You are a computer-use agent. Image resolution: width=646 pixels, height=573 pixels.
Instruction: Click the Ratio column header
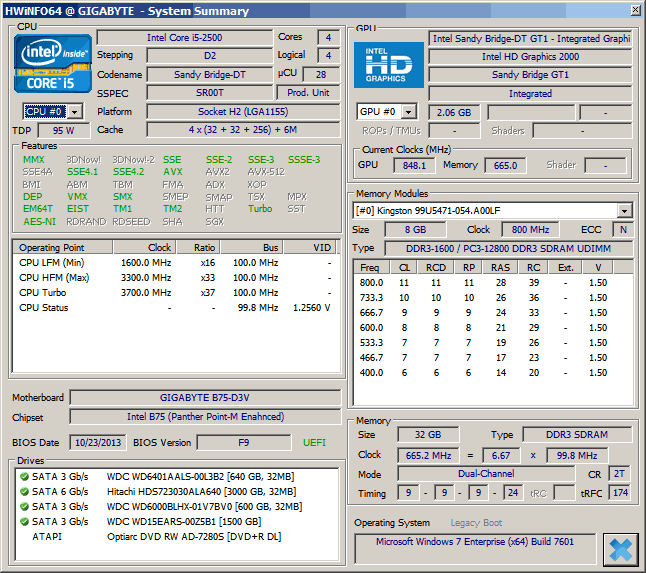click(x=198, y=248)
